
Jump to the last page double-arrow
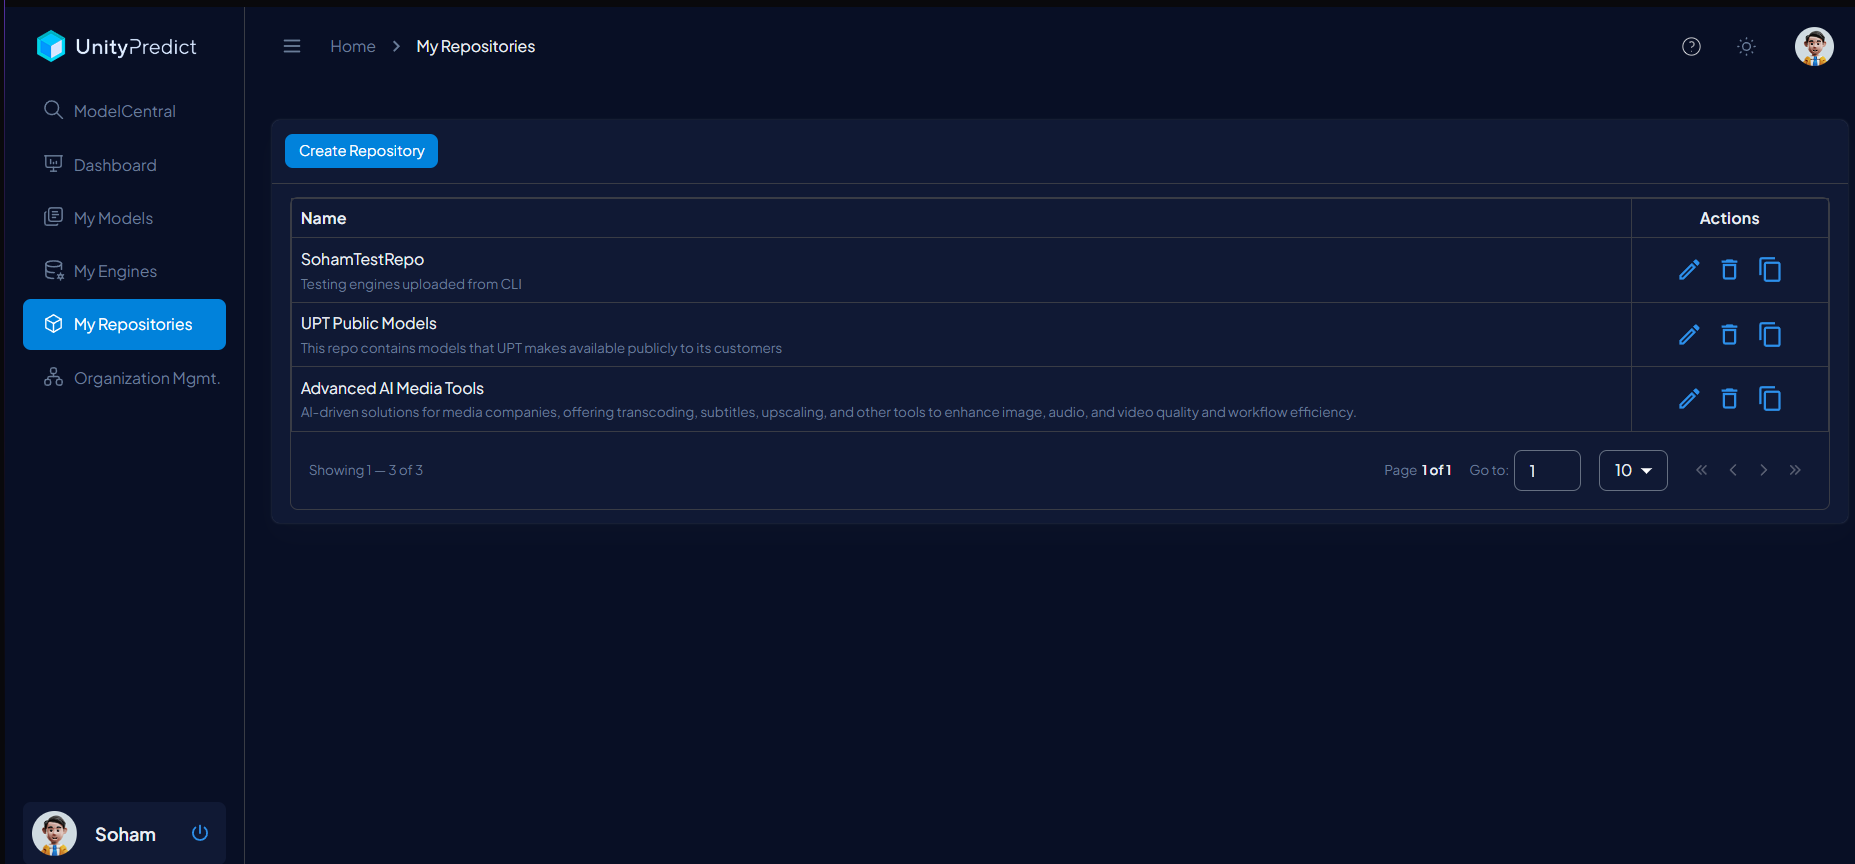click(x=1795, y=471)
